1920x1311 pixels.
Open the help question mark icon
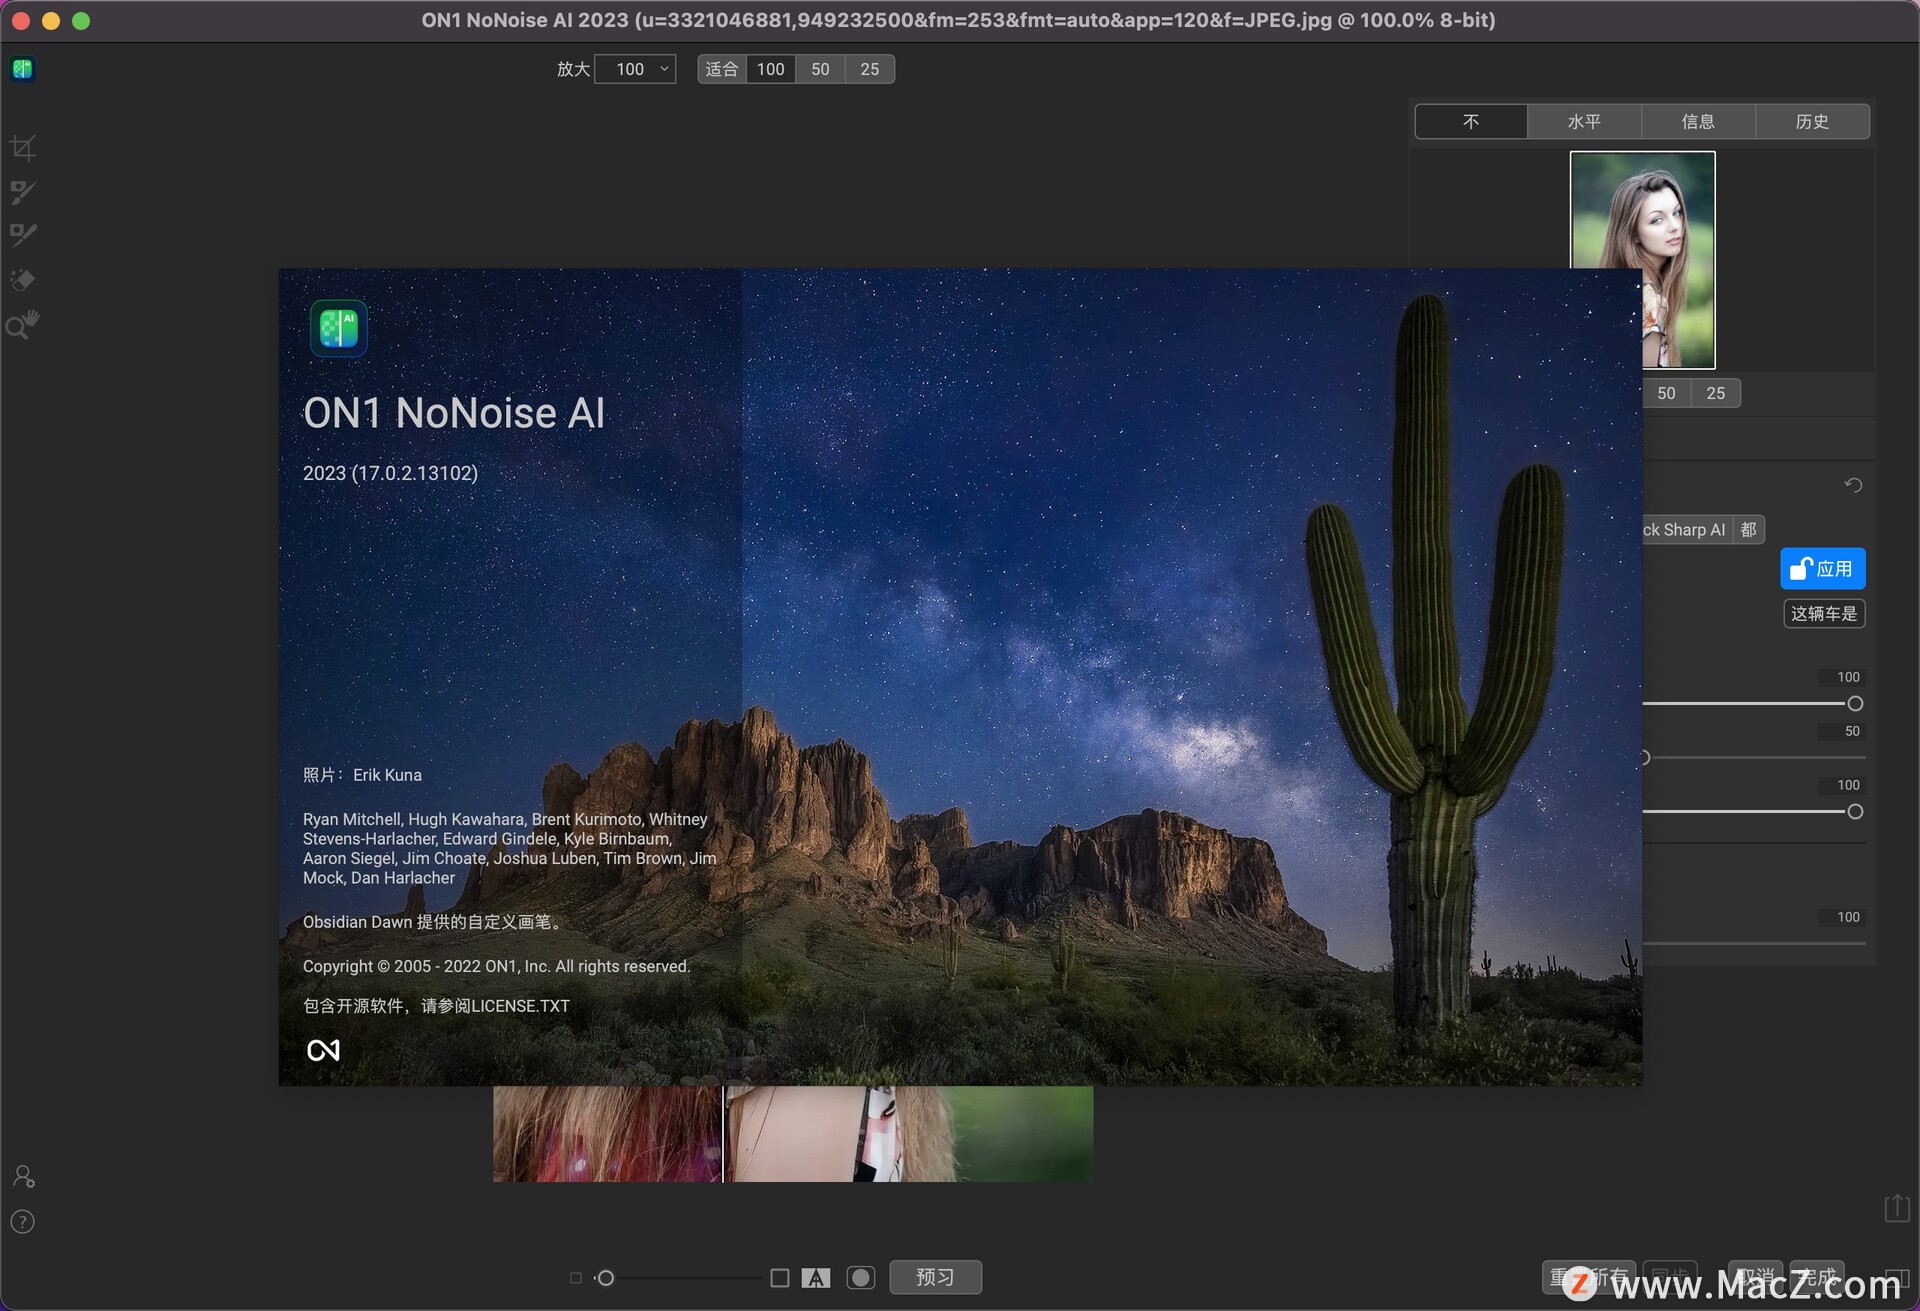[x=22, y=1222]
